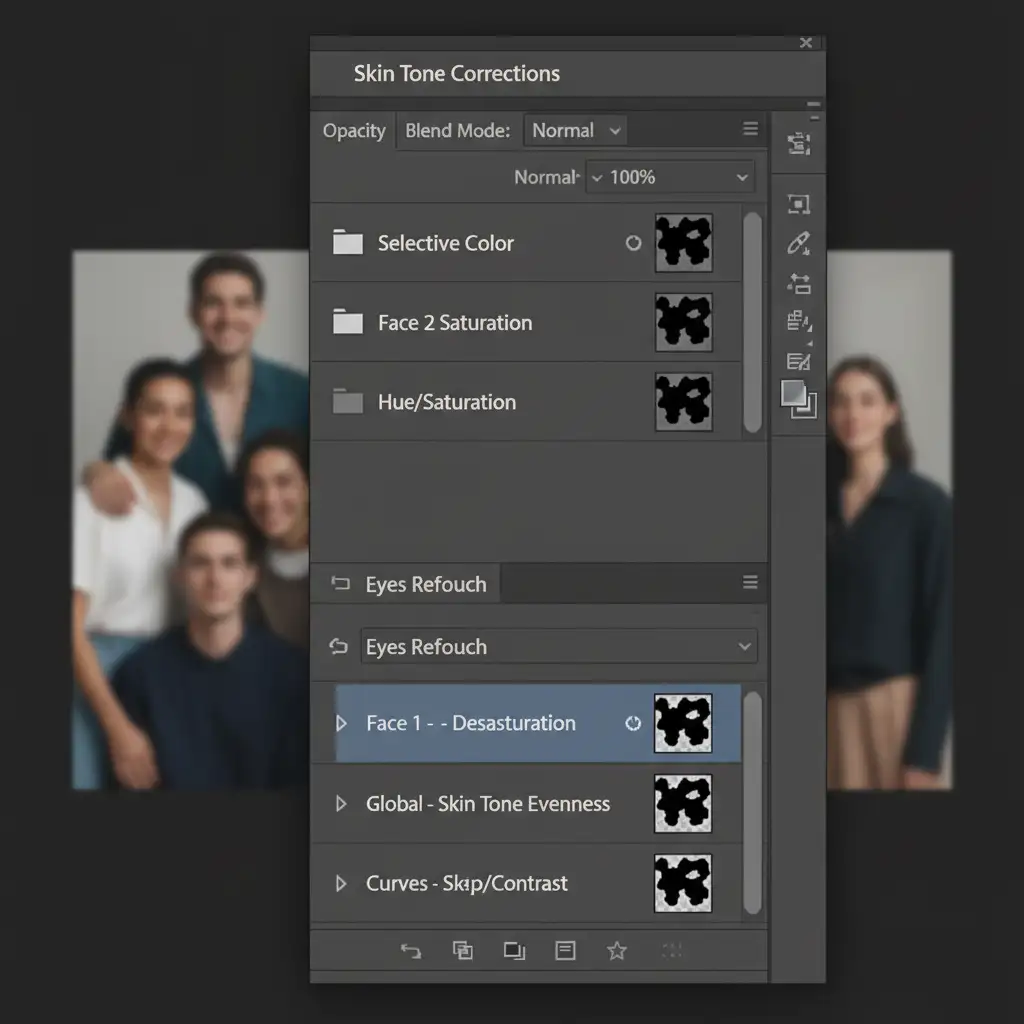Click the Face 2 Saturation mask thumbnail

(683, 322)
